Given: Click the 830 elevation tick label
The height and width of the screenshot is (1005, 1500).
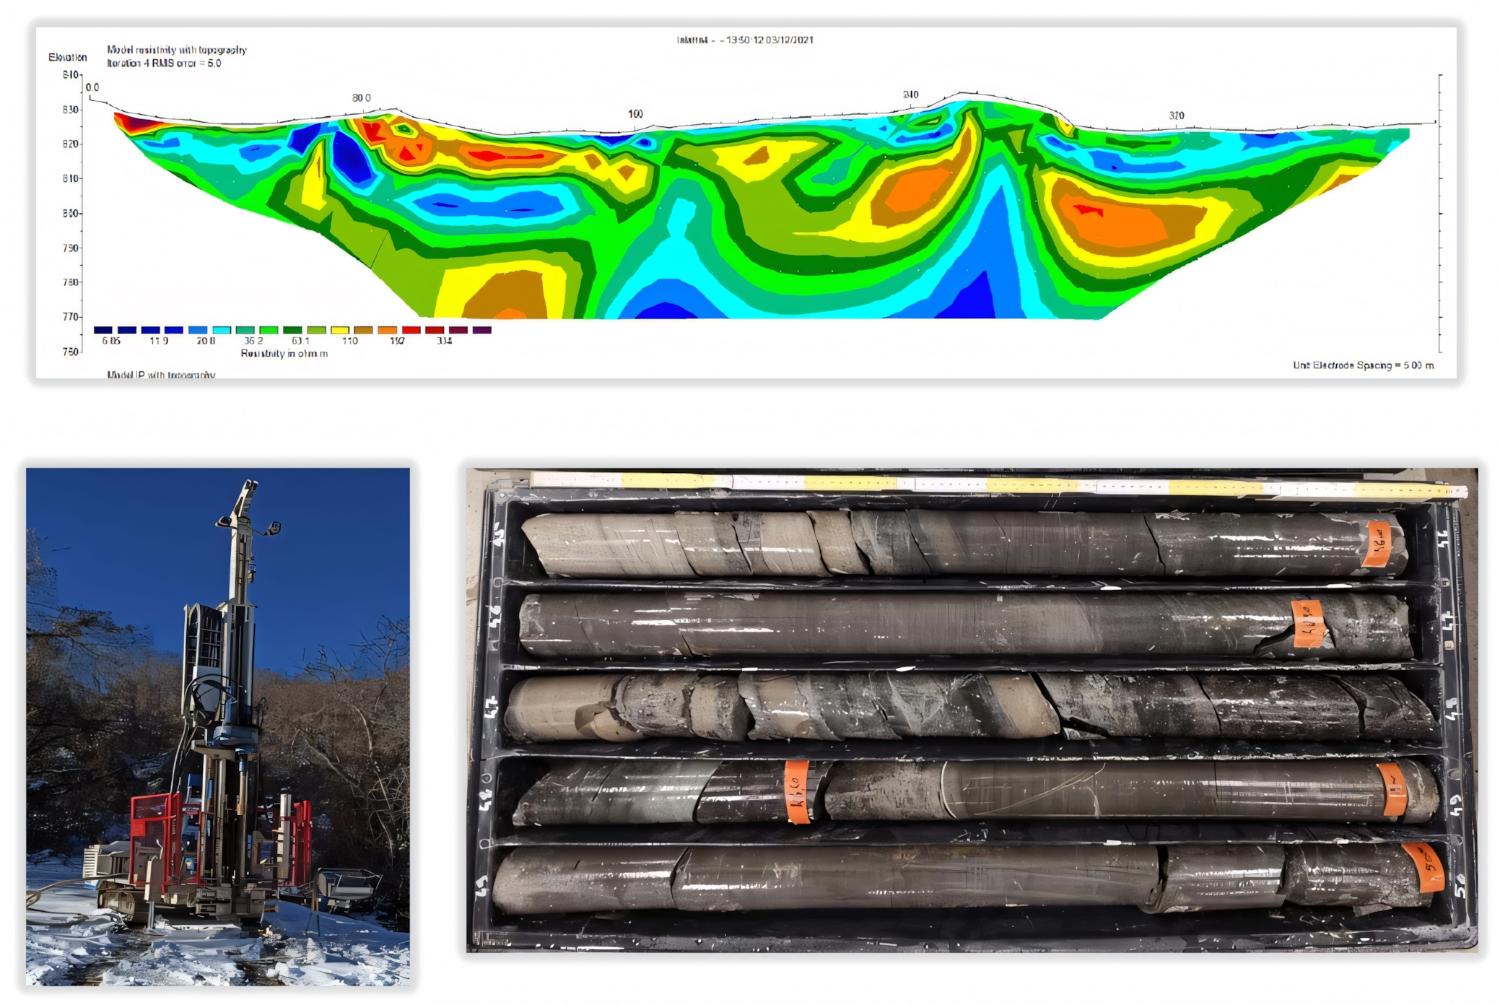Looking at the screenshot, I should [70, 110].
